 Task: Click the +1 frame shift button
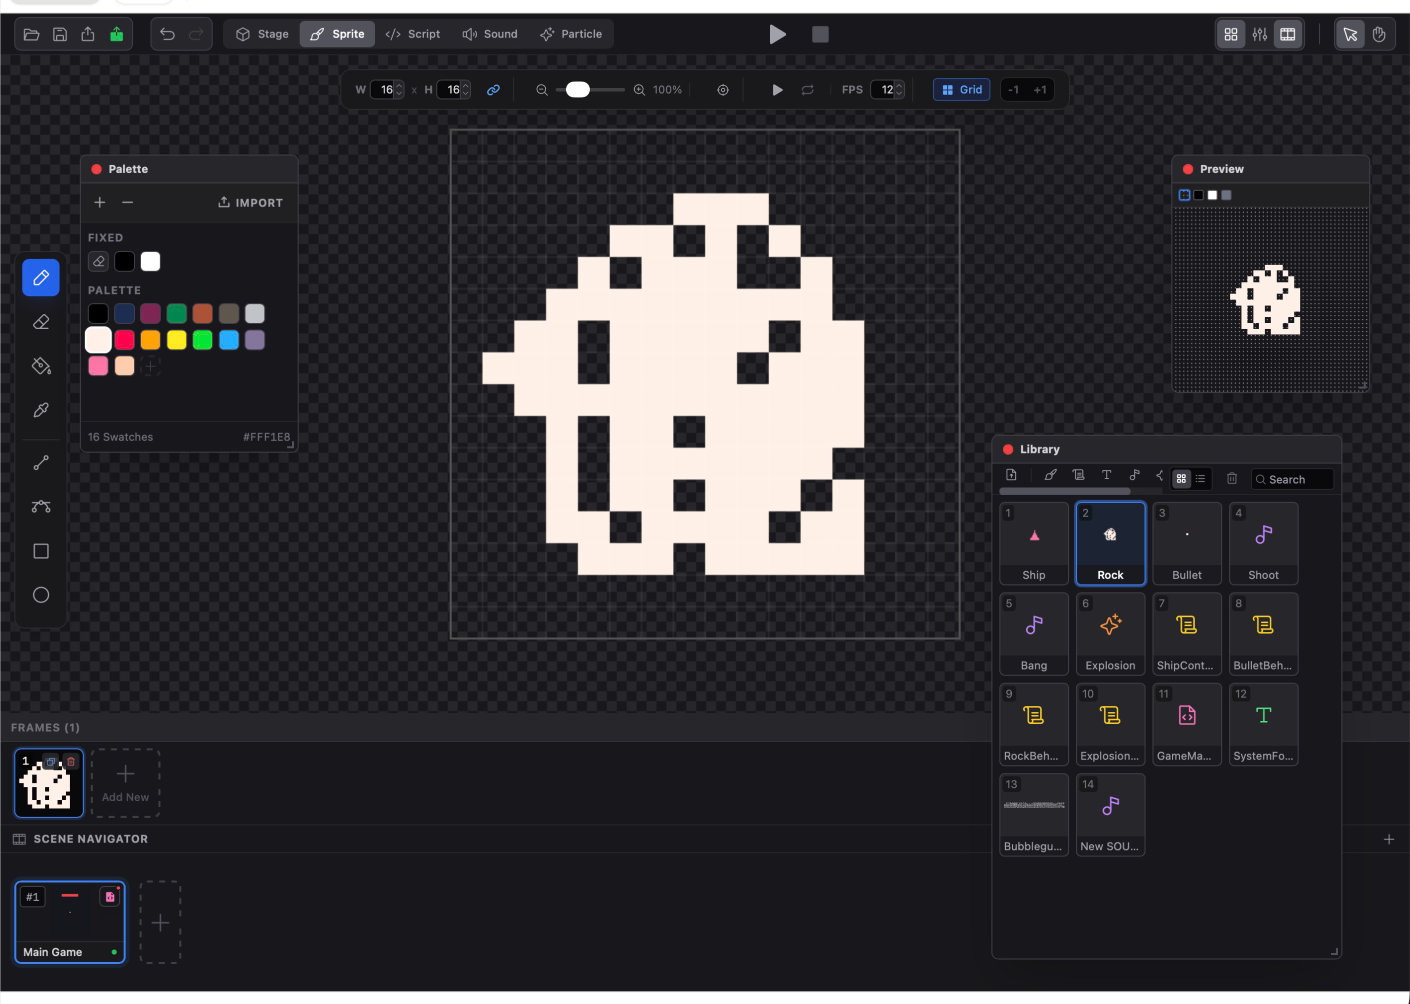[x=1040, y=90]
